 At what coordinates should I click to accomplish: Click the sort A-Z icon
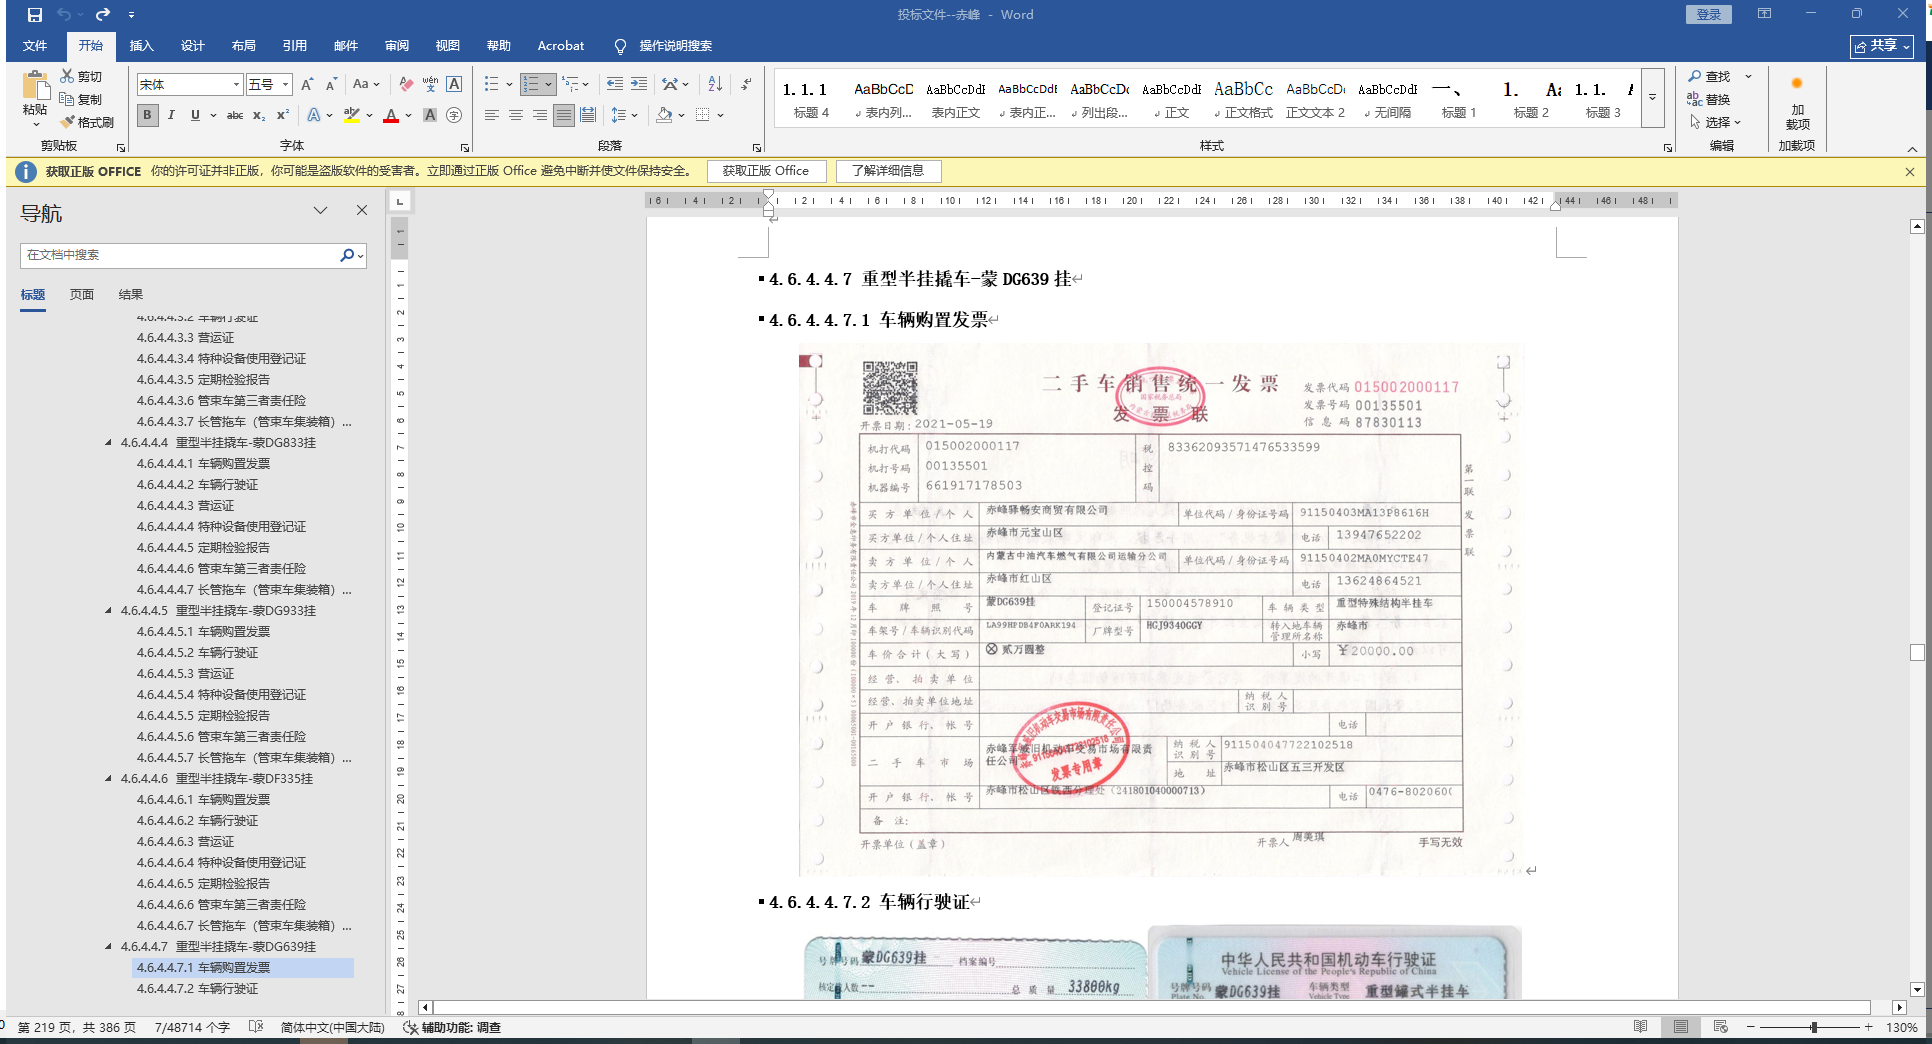point(715,84)
